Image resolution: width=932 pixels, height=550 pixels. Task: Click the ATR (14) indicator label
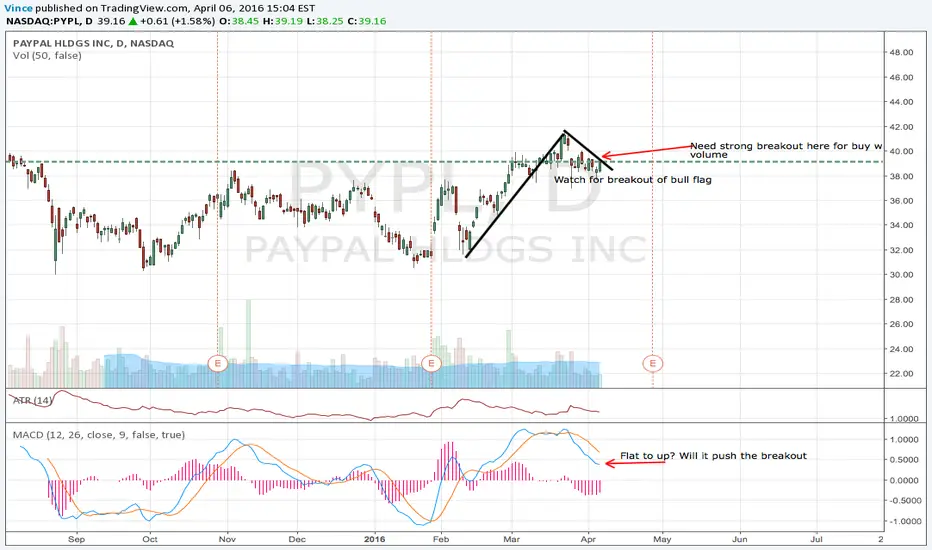coord(33,401)
